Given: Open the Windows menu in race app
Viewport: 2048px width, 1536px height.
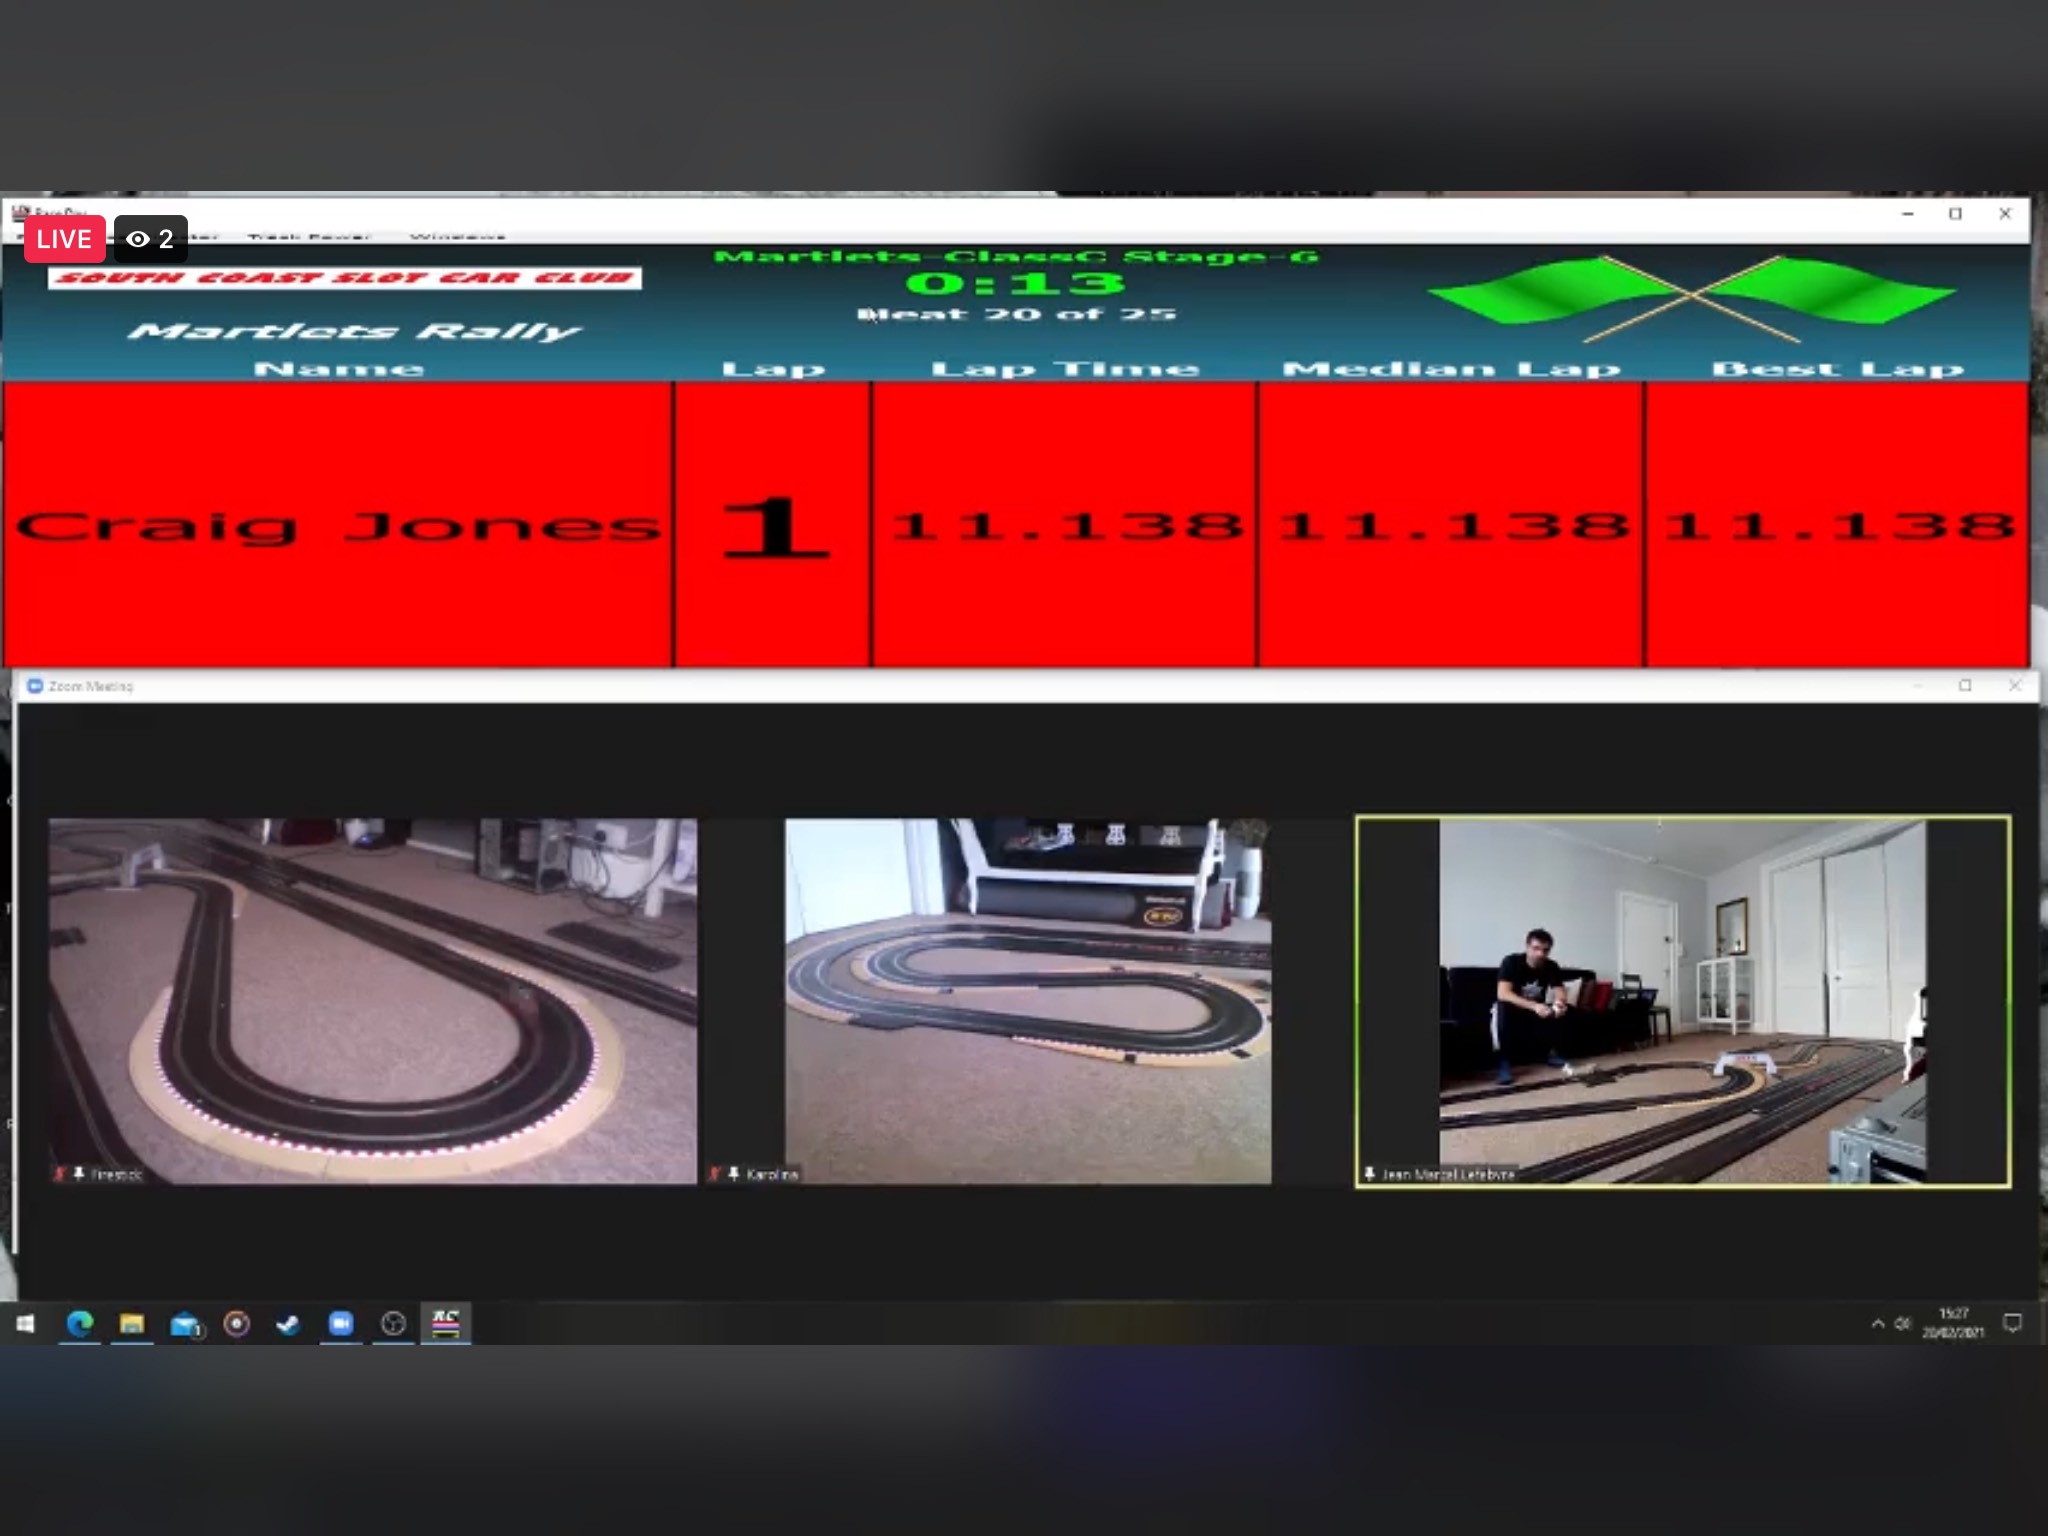Looking at the screenshot, I should [x=457, y=237].
